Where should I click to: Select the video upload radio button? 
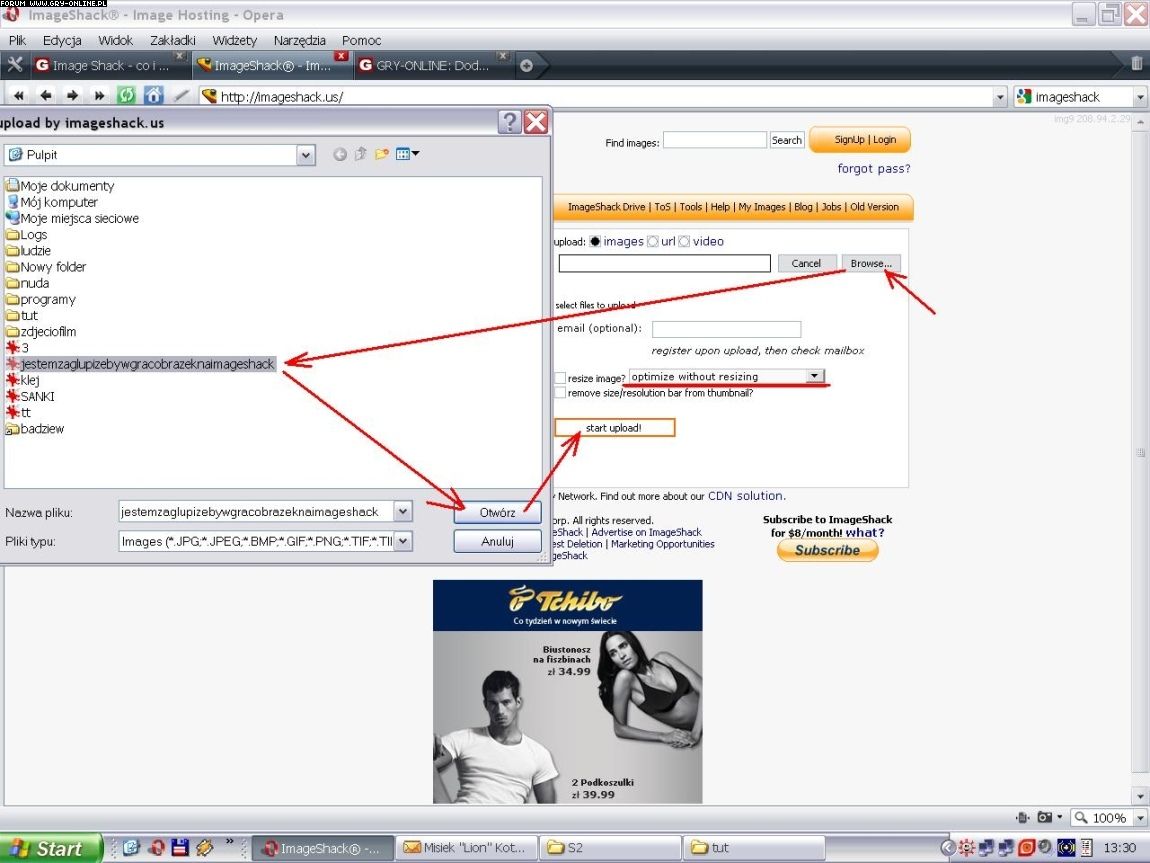tap(684, 241)
